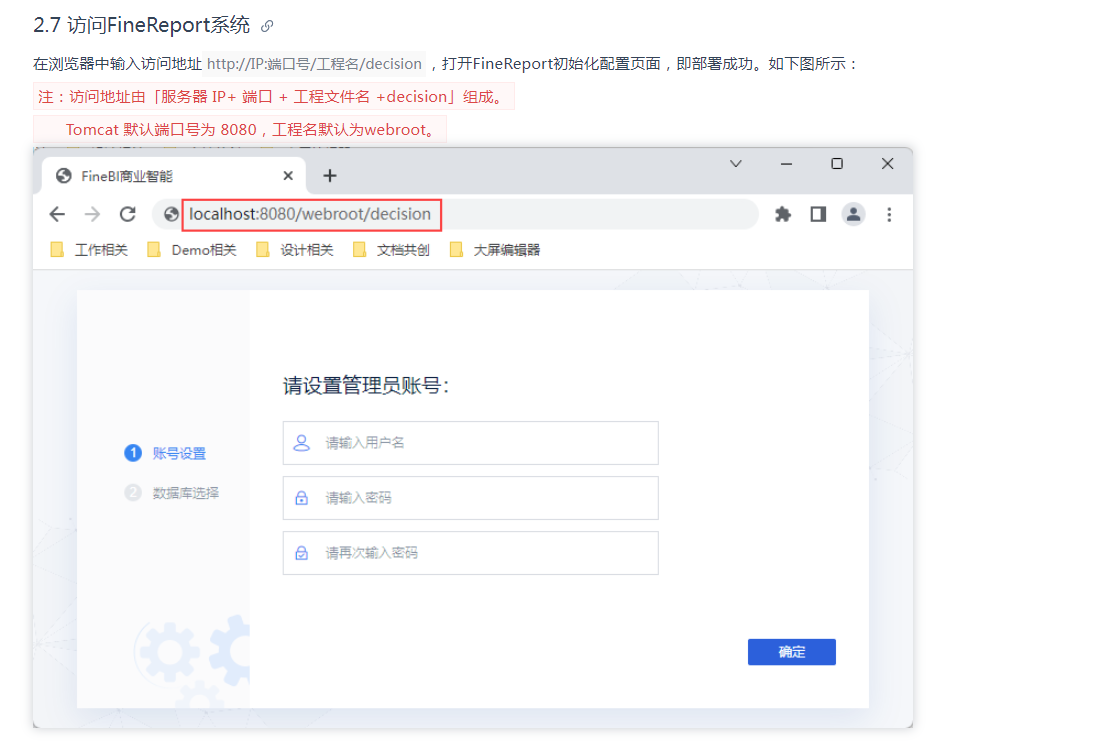Open the extensions puzzle icon
This screenshot has width=1110, height=742.
[783, 214]
